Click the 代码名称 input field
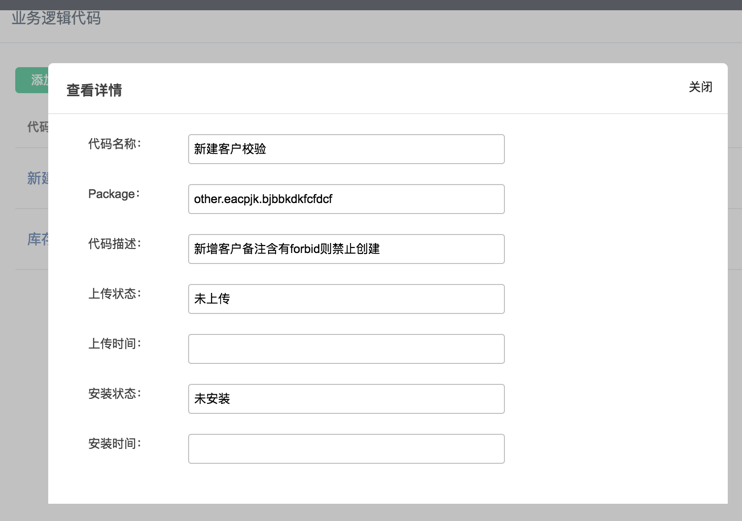742x521 pixels. [x=346, y=149]
